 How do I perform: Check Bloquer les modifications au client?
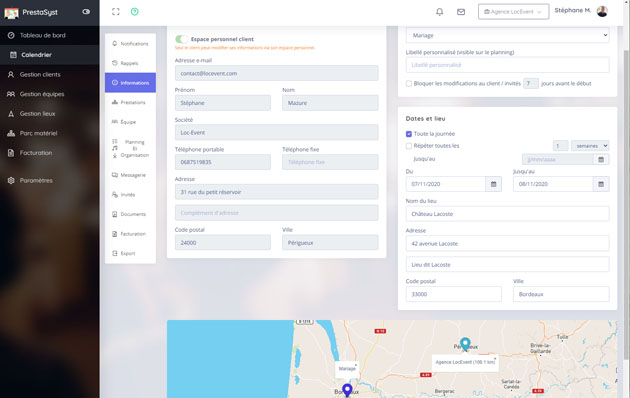[x=409, y=84]
